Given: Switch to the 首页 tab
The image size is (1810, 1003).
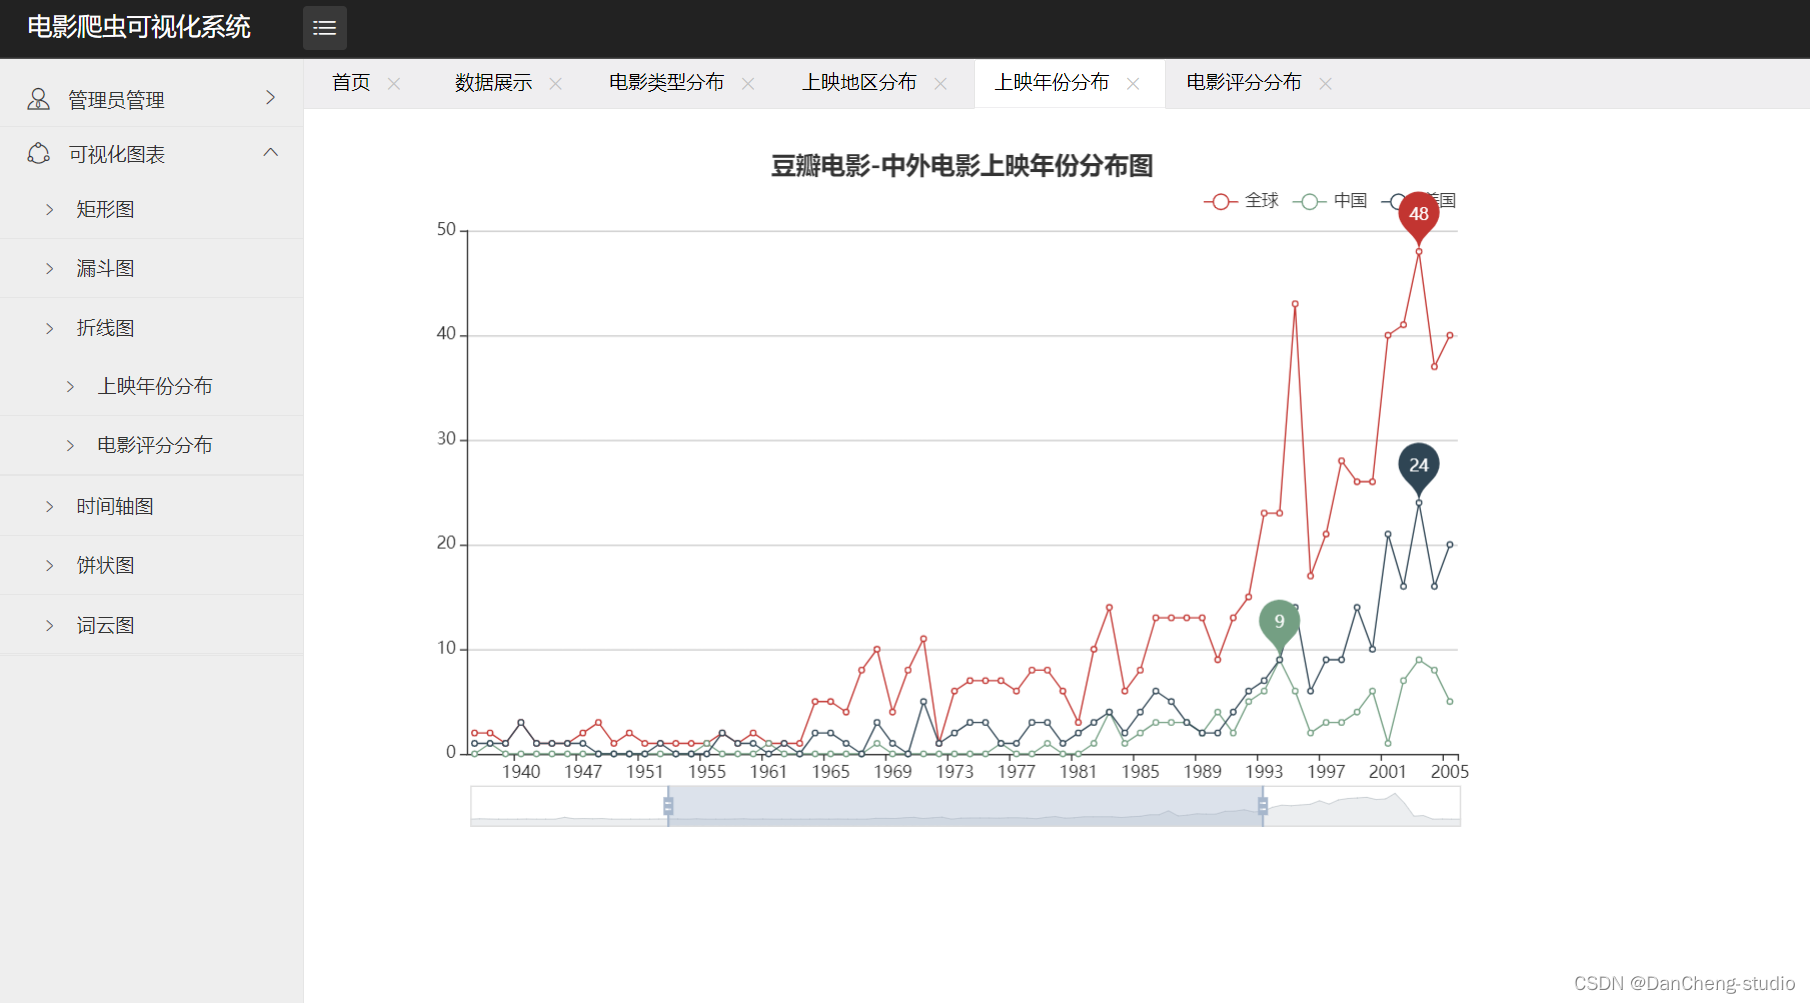Looking at the screenshot, I should [351, 83].
